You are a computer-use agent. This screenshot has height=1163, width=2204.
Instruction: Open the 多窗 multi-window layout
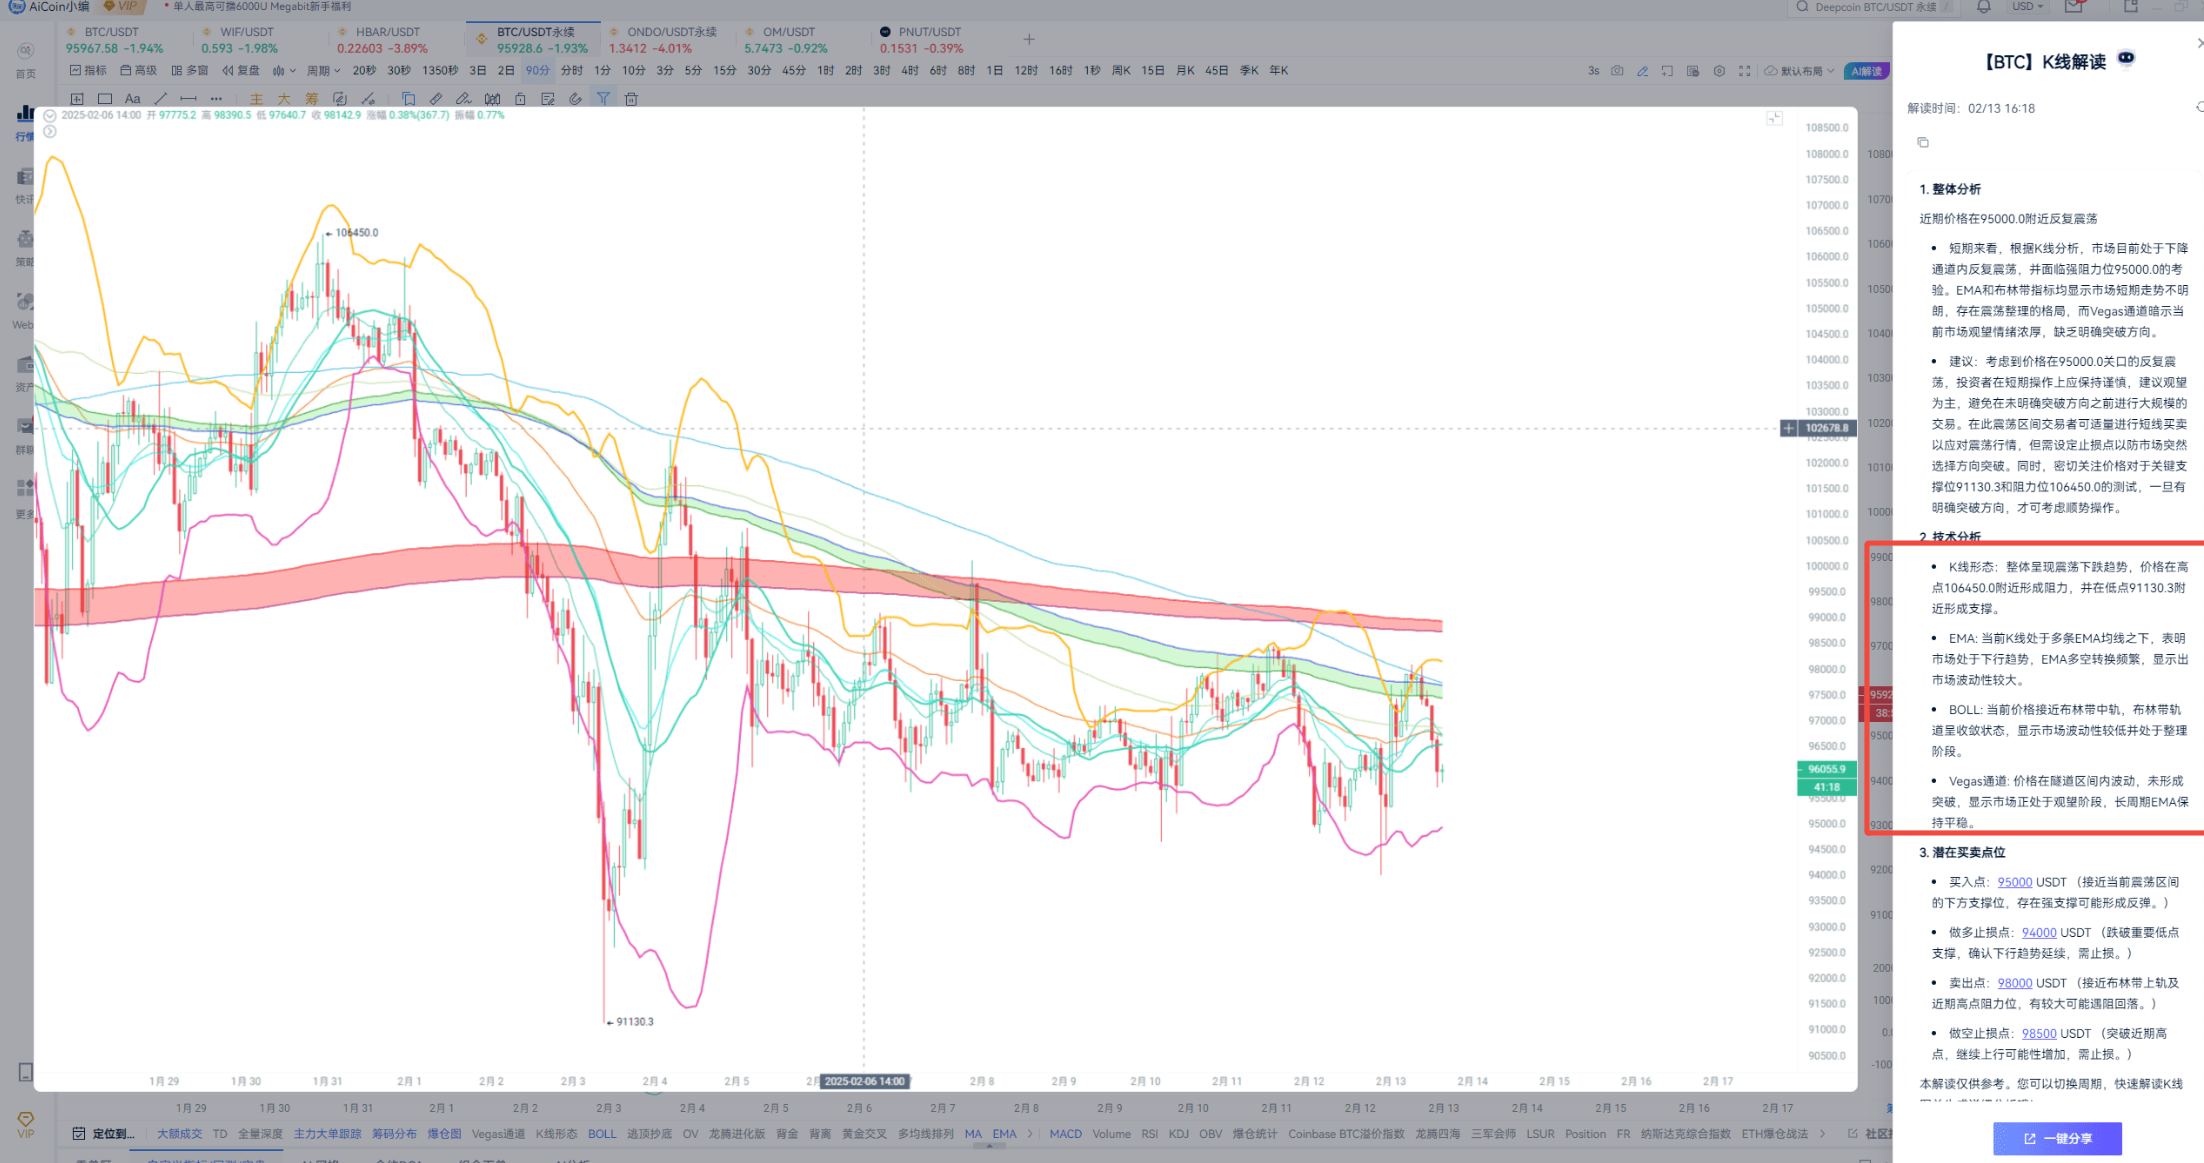[190, 71]
